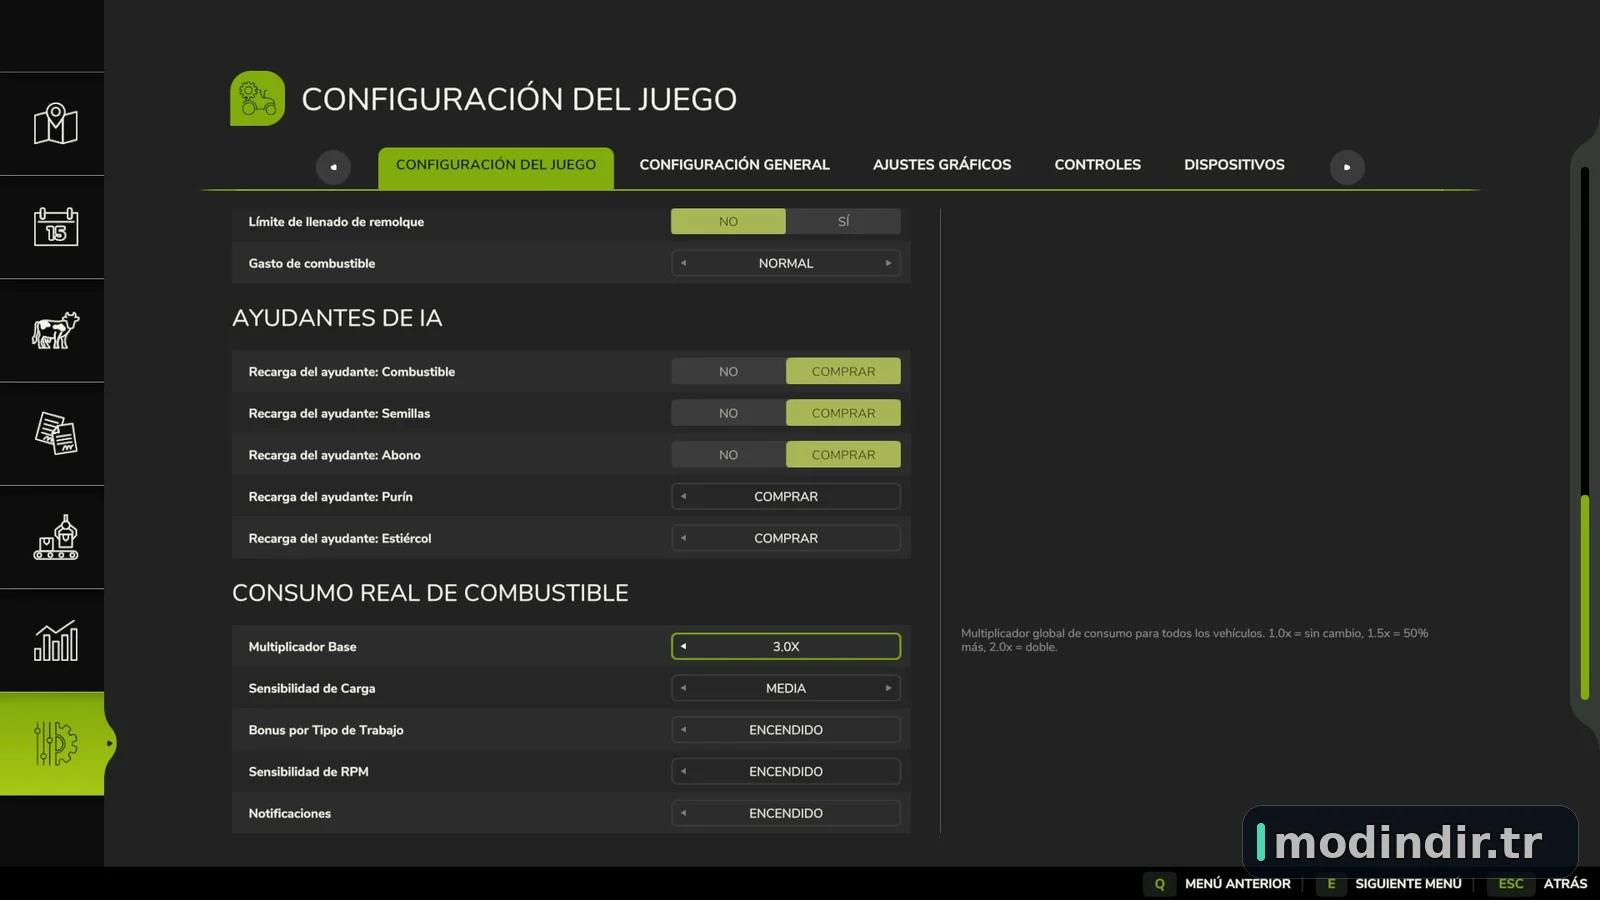This screenshot has width=1600, height=900.
Task: Select the Configuración del Juego tab
Action: tap(496, 166)
